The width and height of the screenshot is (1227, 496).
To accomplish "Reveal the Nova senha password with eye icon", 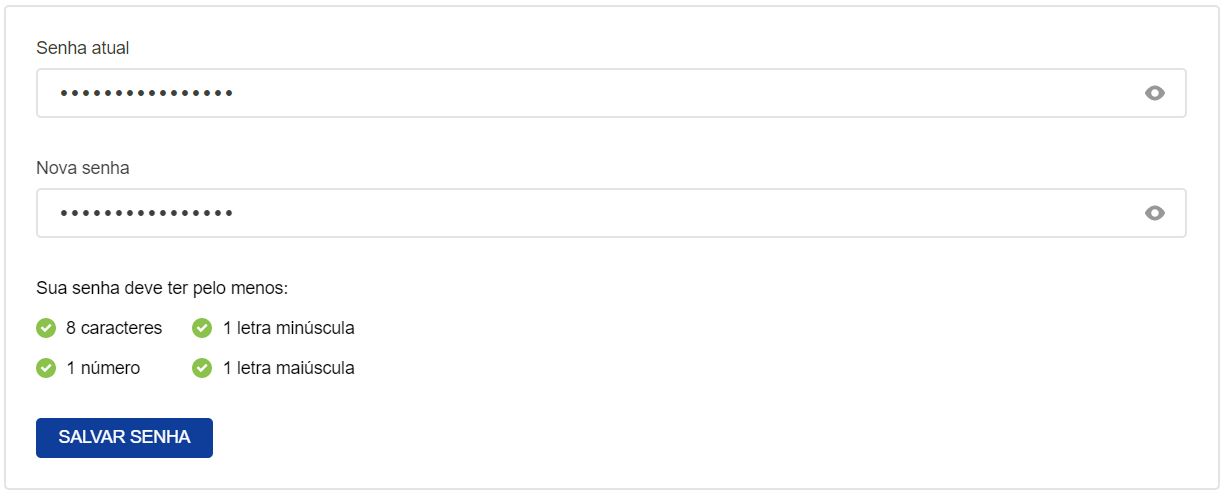I will pos(1155,213).
